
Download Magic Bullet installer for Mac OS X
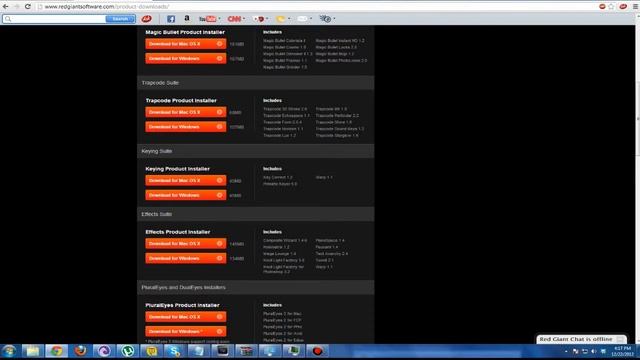click(186, 44)
